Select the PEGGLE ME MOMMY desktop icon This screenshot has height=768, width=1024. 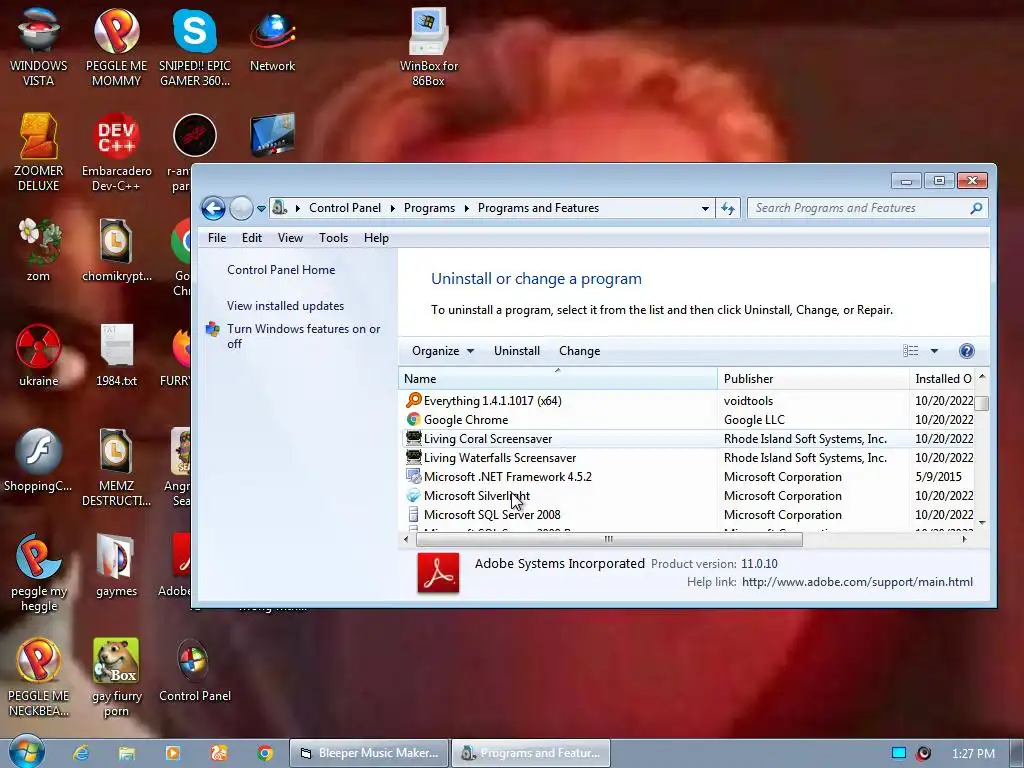coord(116,47)
